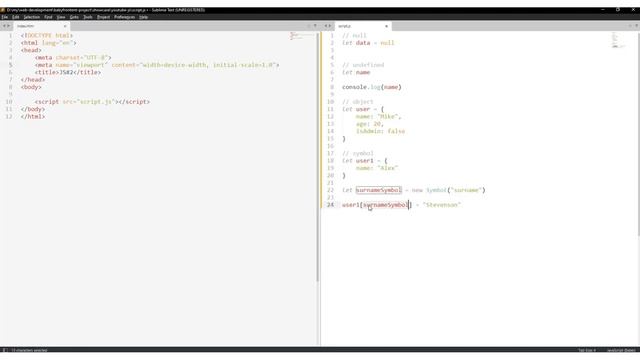Click the new tab plus in left pane
The image size is (640, 360).
click(x=309, y=26)
